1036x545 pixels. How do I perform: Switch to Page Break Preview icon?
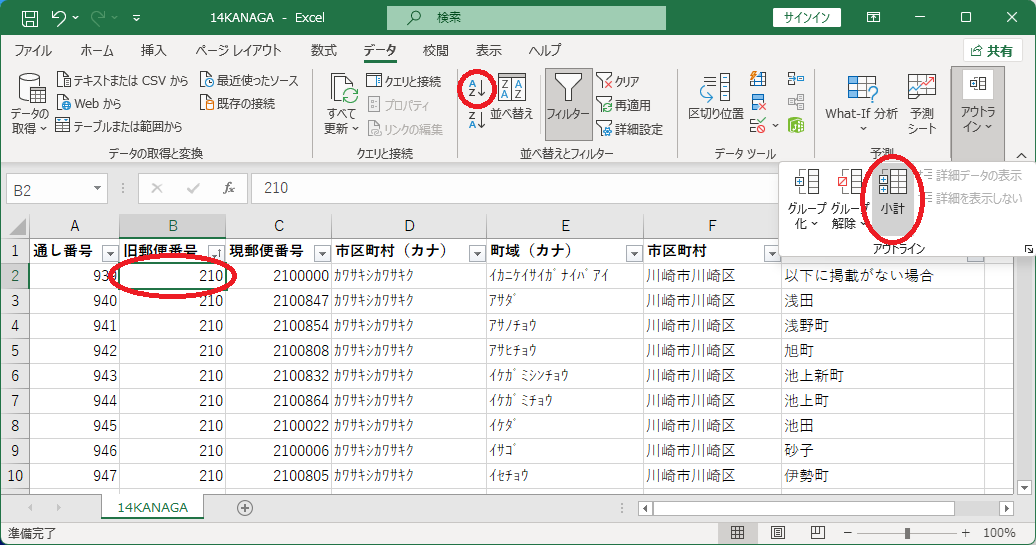pyautogui.click(x=817, y=532)
